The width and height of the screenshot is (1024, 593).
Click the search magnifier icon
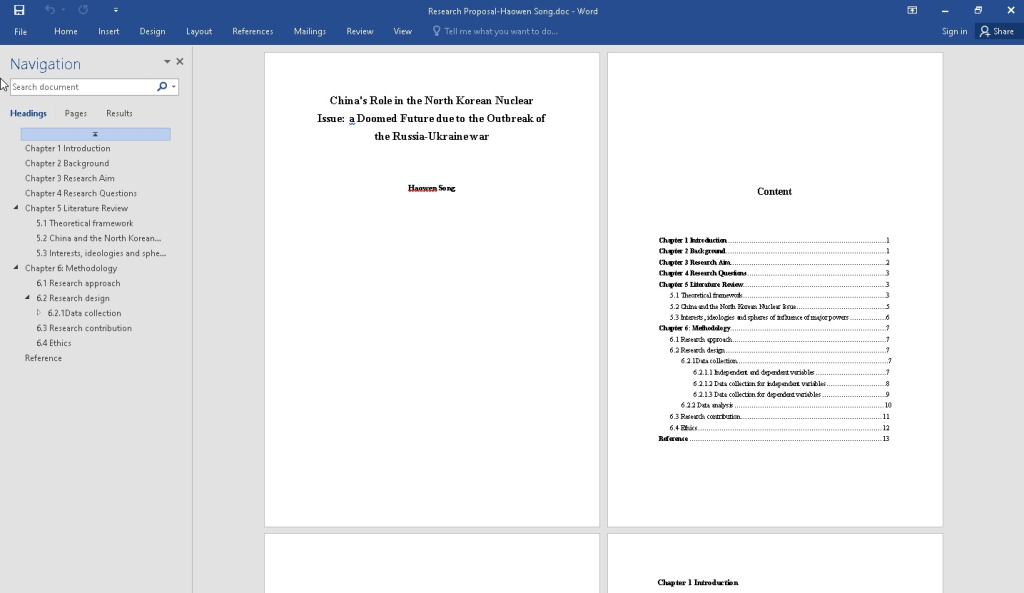click(161, 87)
